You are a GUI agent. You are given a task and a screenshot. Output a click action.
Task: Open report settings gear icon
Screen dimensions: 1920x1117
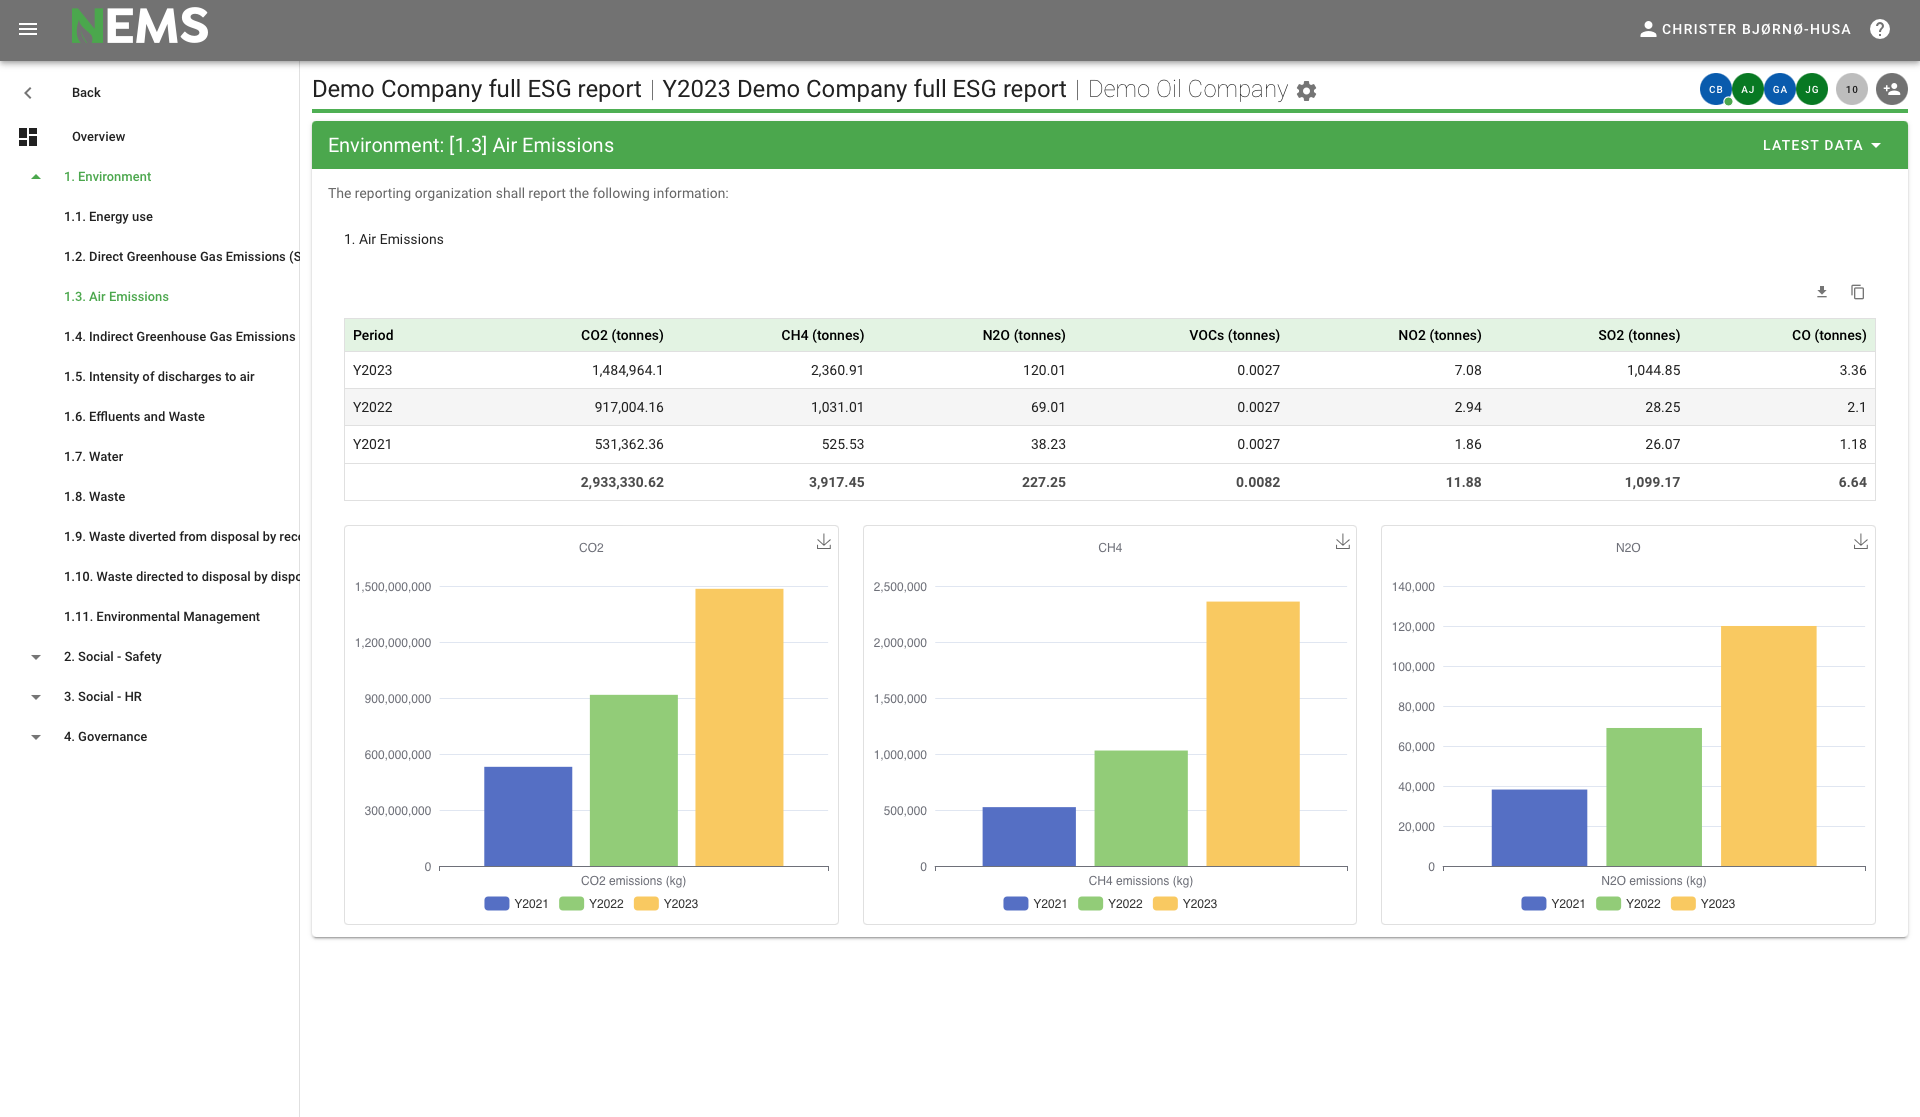tap(1306, 91)
